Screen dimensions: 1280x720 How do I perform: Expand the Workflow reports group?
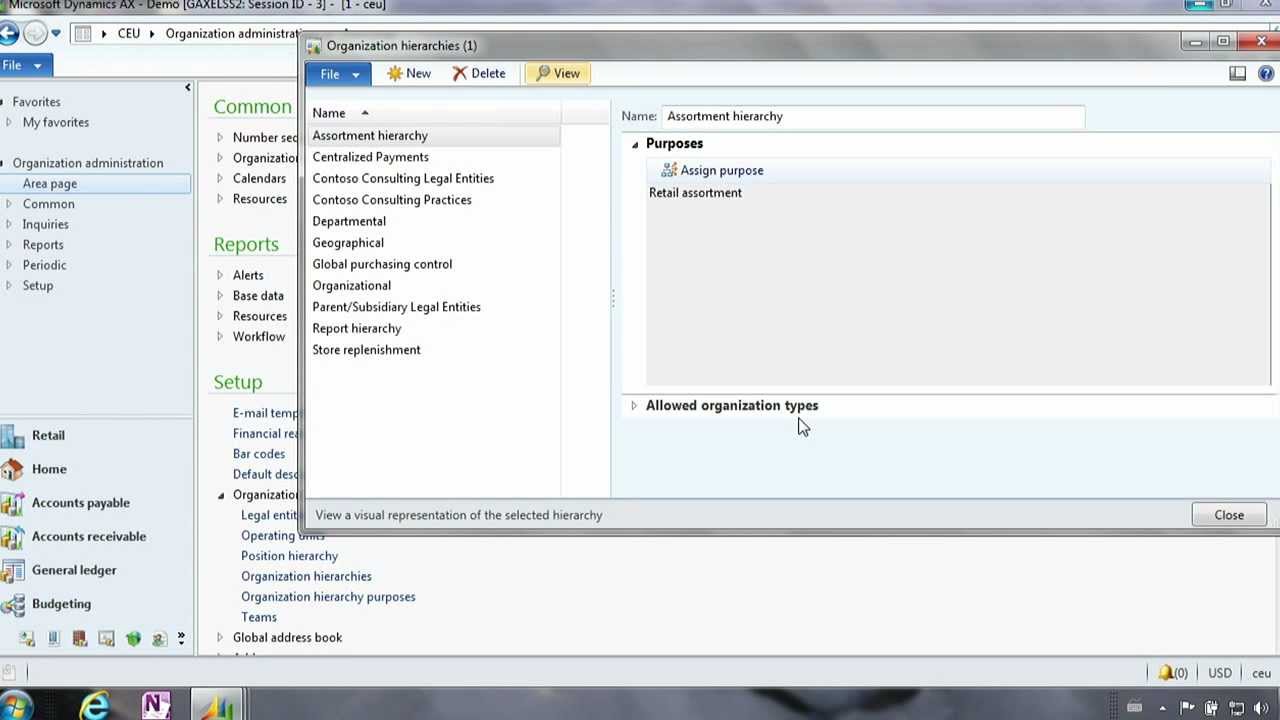[x=220, y=337]
